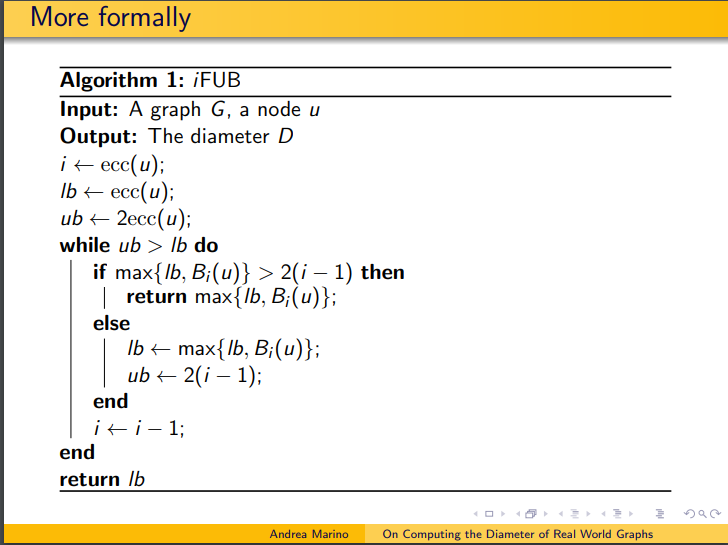
Task: Click the presentation title in the footer
Action: pos(517,535)
